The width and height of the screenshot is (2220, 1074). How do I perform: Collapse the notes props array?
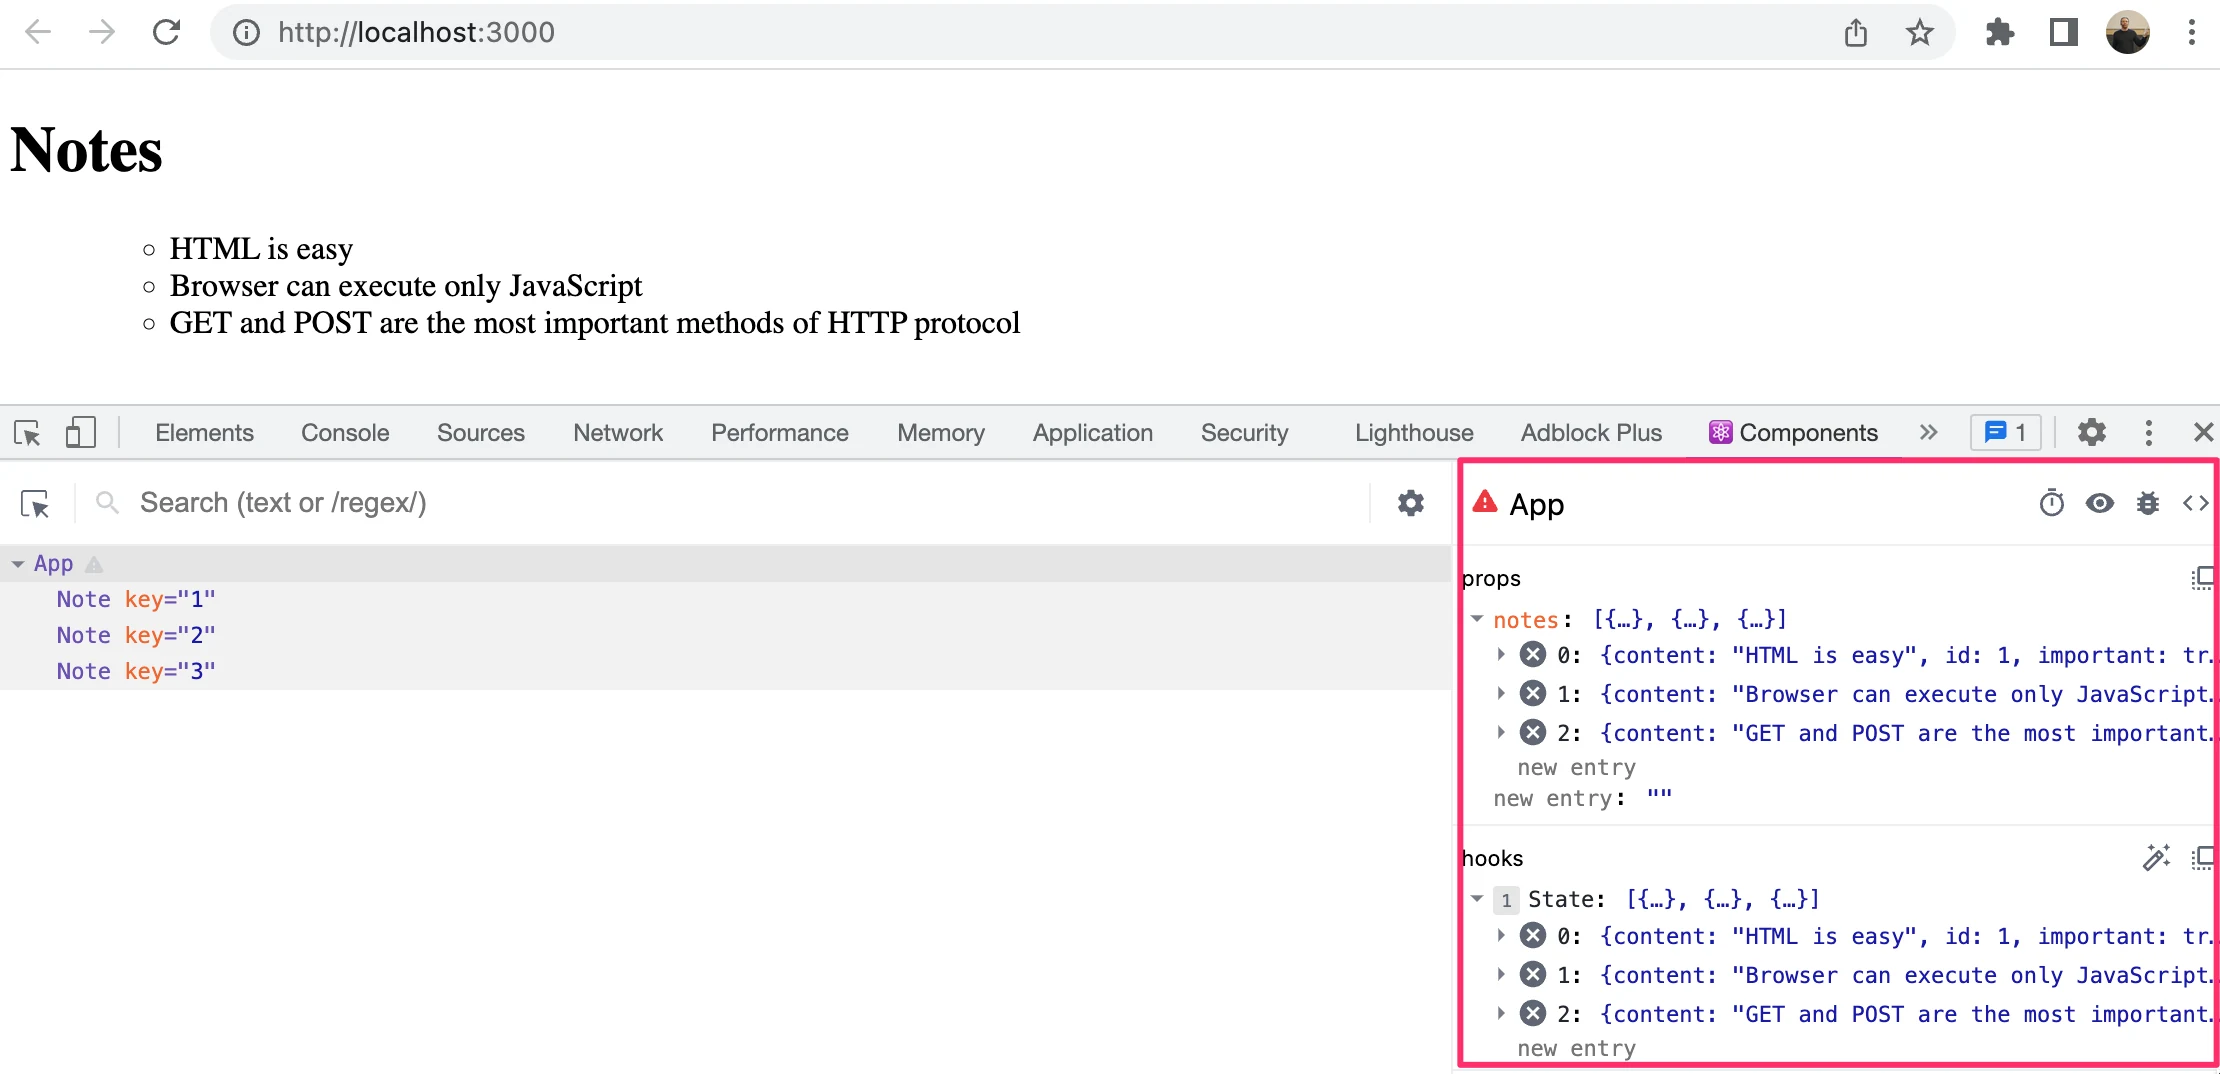coord(1477,619)
